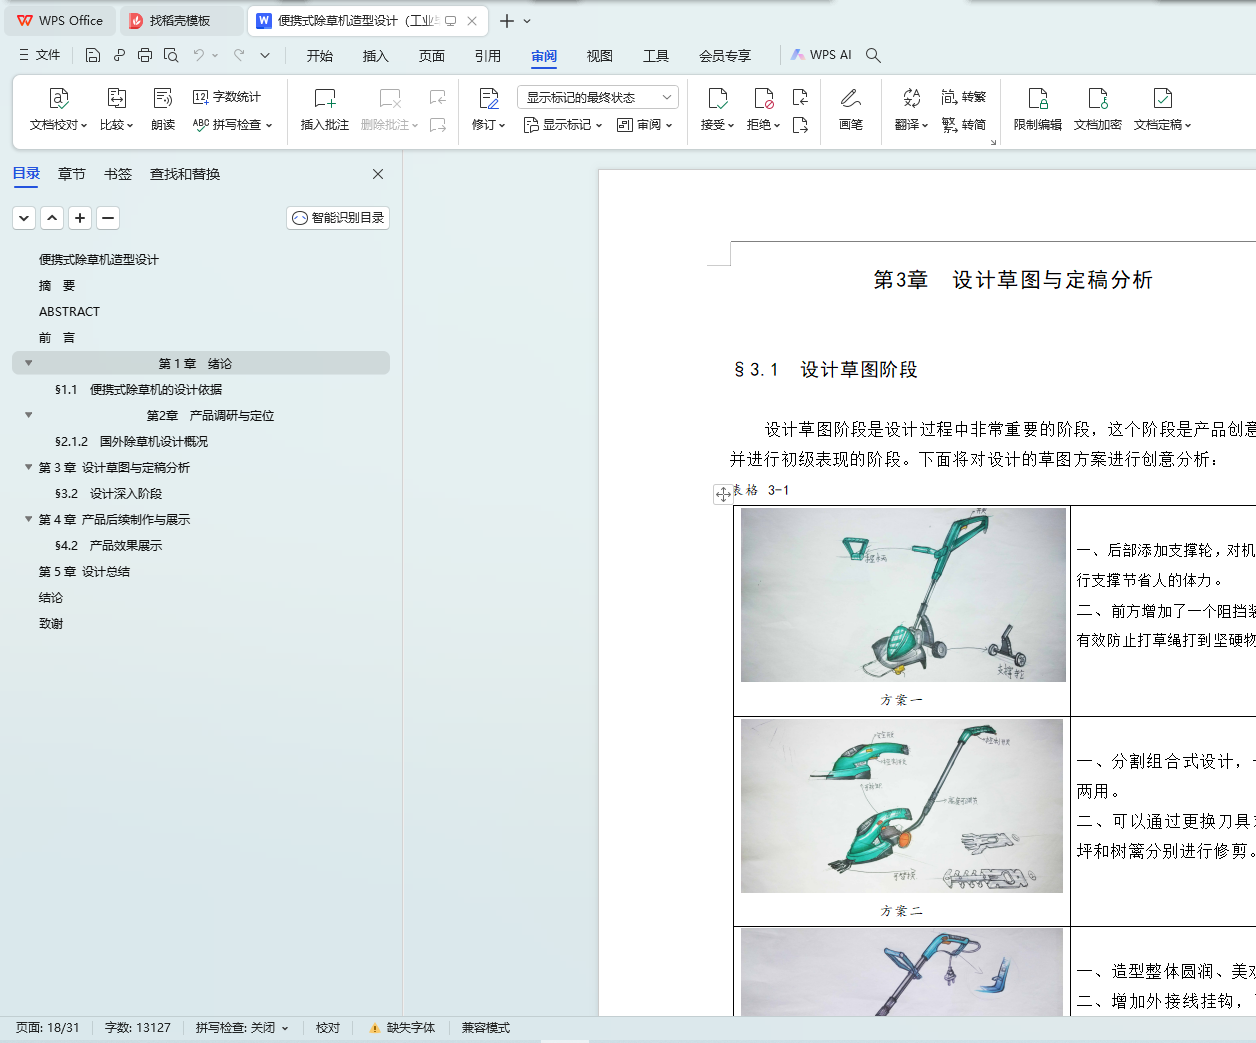Open the 审阅 pane dropdown in ribbon

point(645,125)
